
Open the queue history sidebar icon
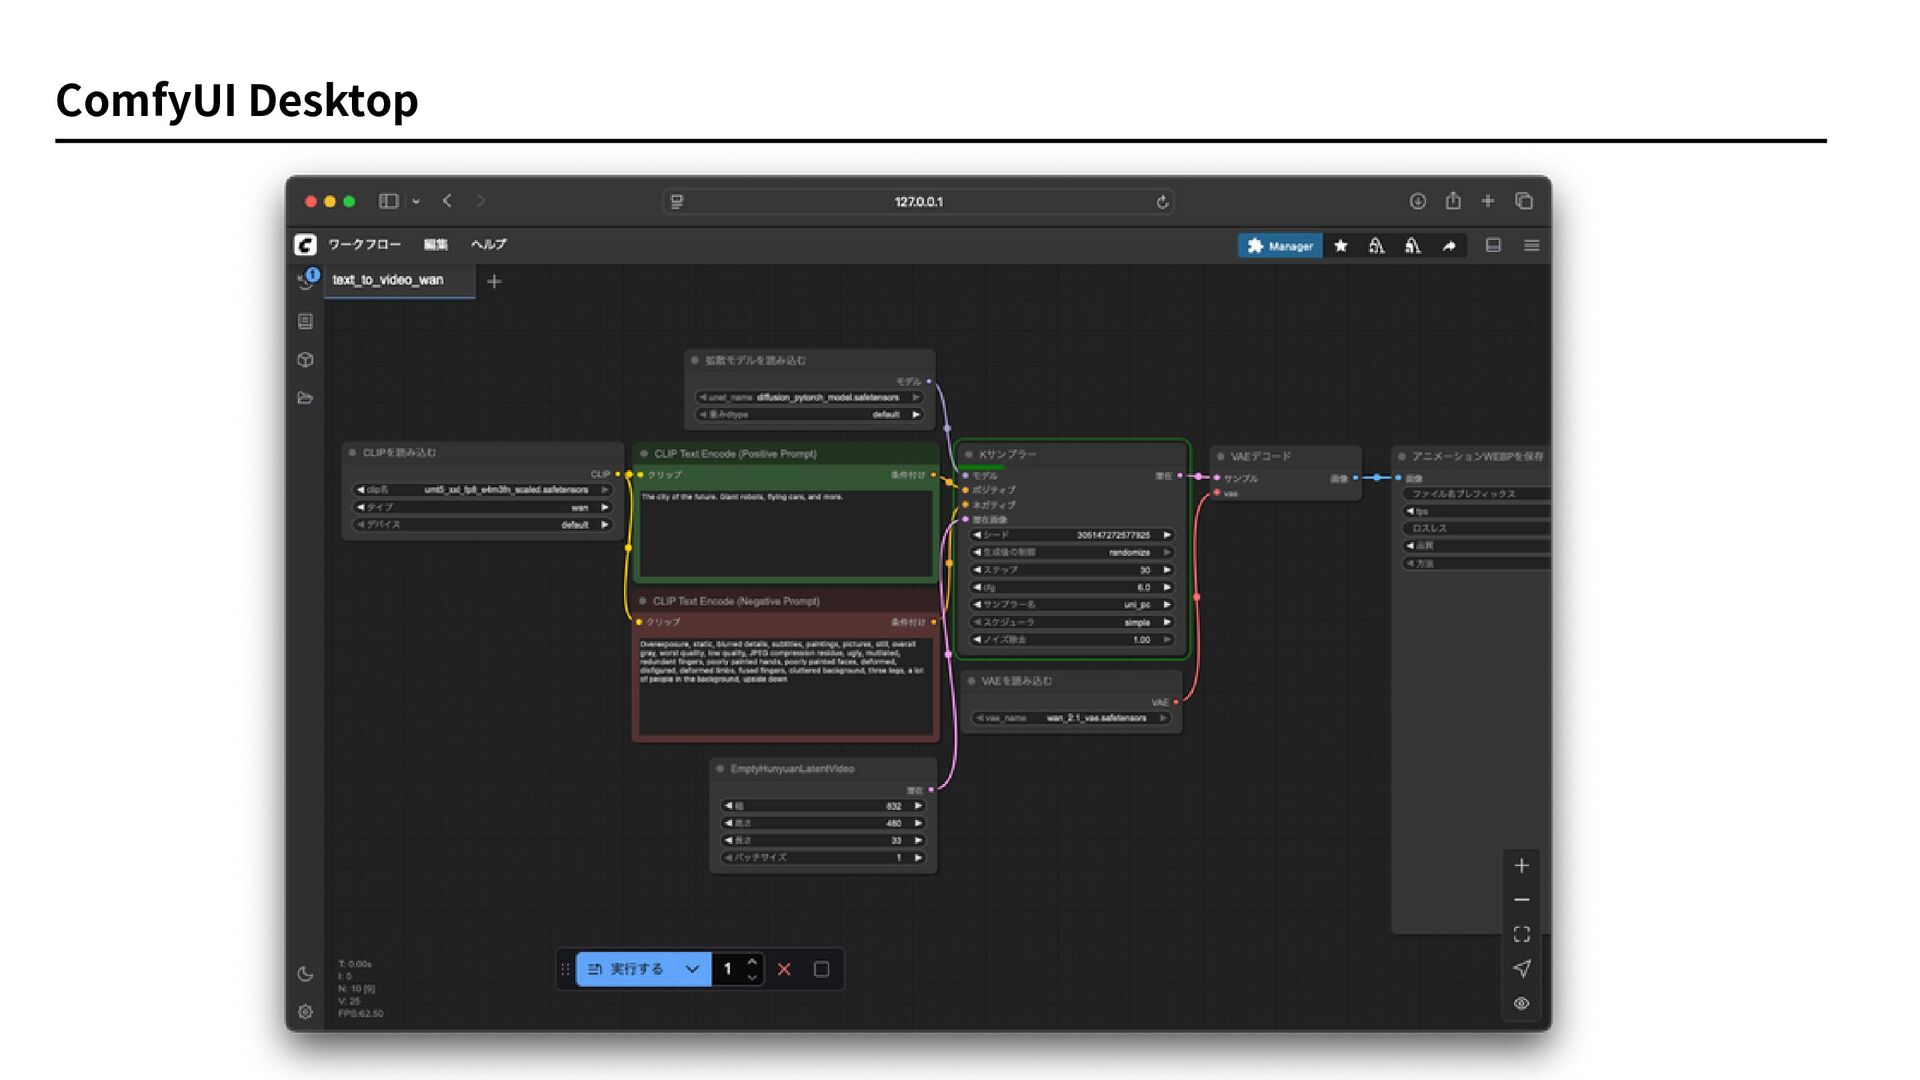306,281
